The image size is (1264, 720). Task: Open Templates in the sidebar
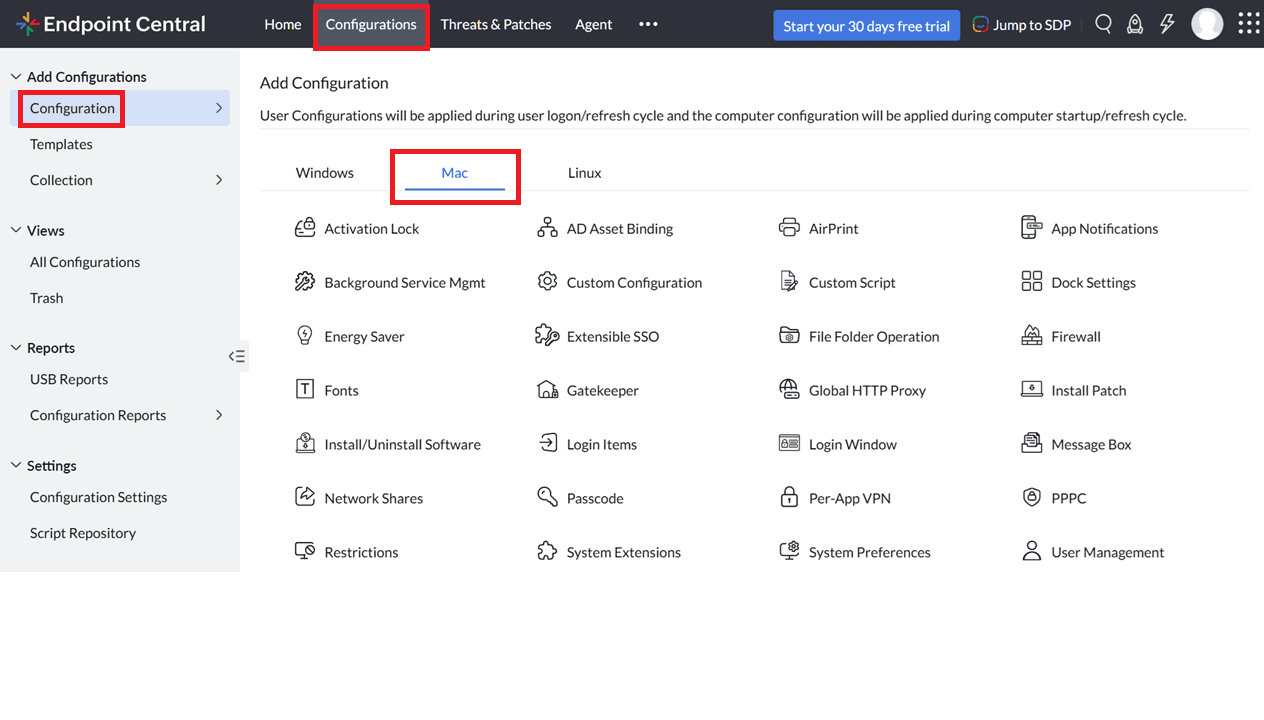coord(61,144)
